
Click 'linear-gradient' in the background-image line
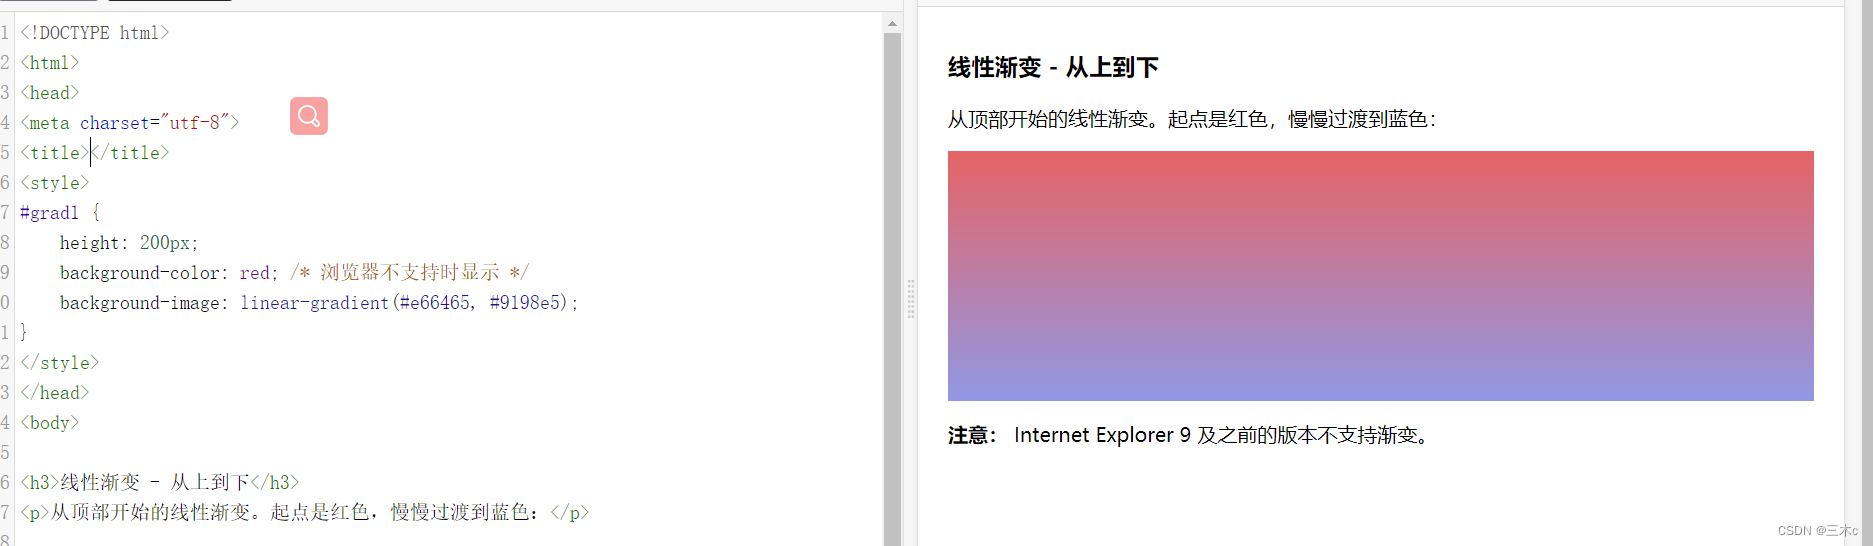click(314, 303)
